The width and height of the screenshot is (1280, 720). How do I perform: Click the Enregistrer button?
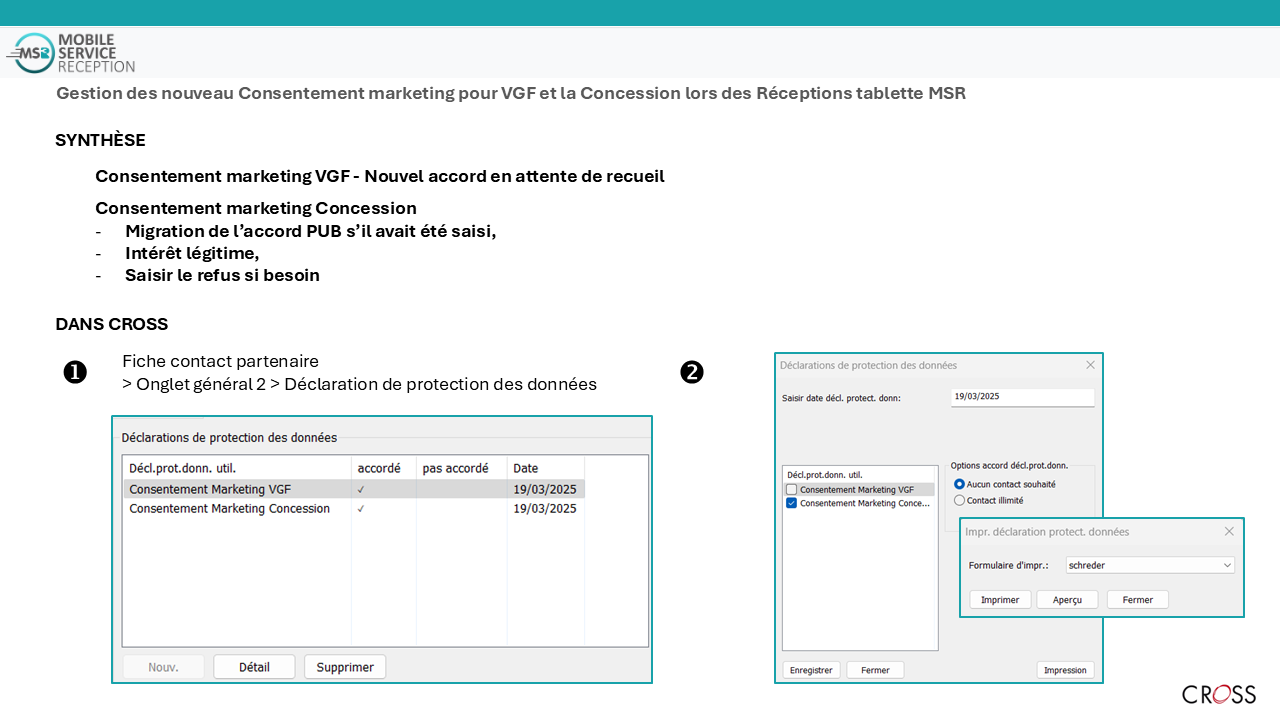(811, 670)
